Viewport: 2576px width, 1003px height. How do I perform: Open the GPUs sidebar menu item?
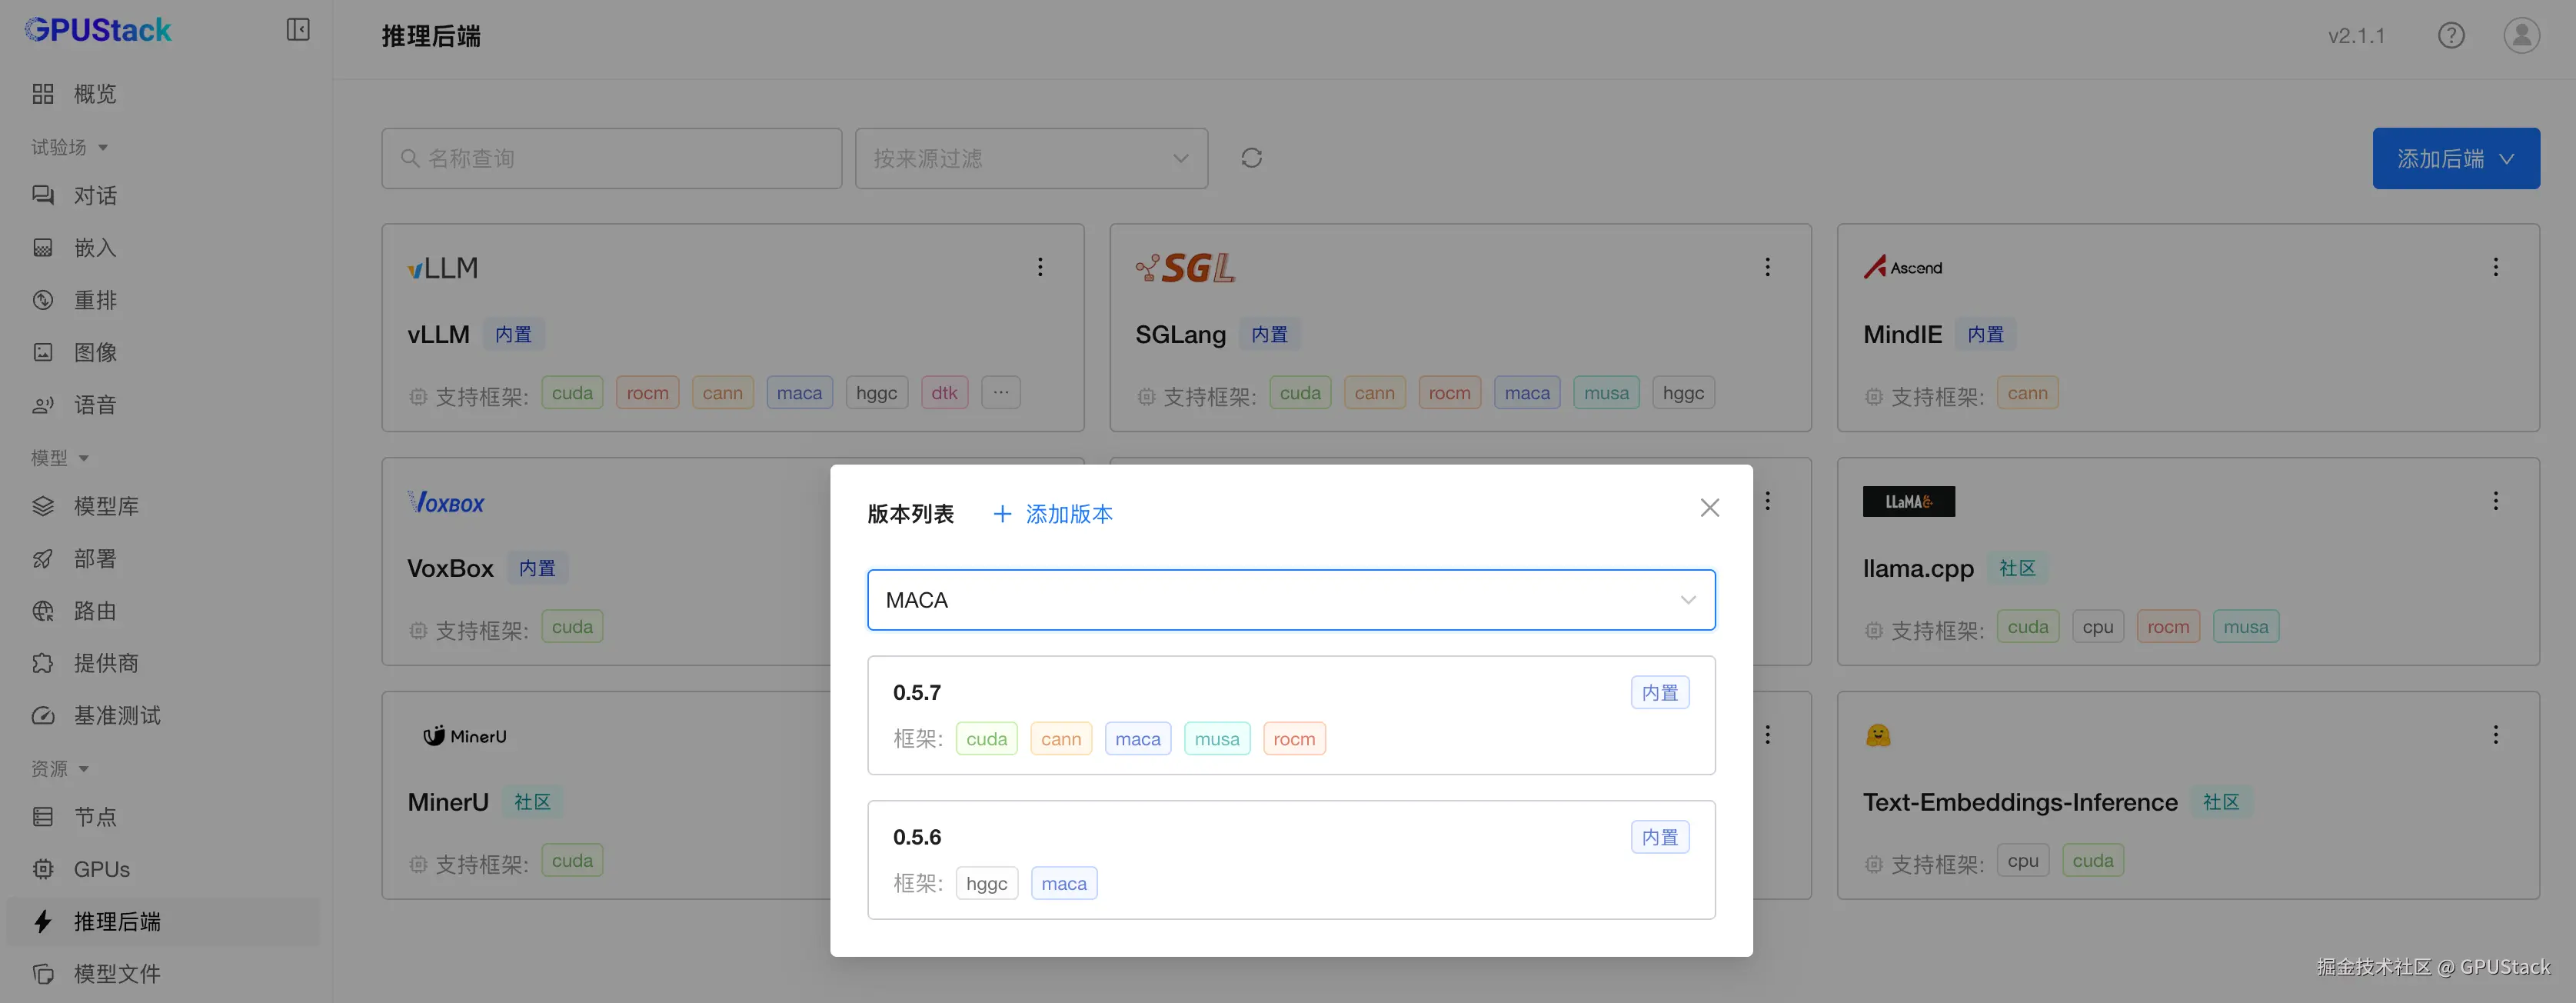point(101,869)
